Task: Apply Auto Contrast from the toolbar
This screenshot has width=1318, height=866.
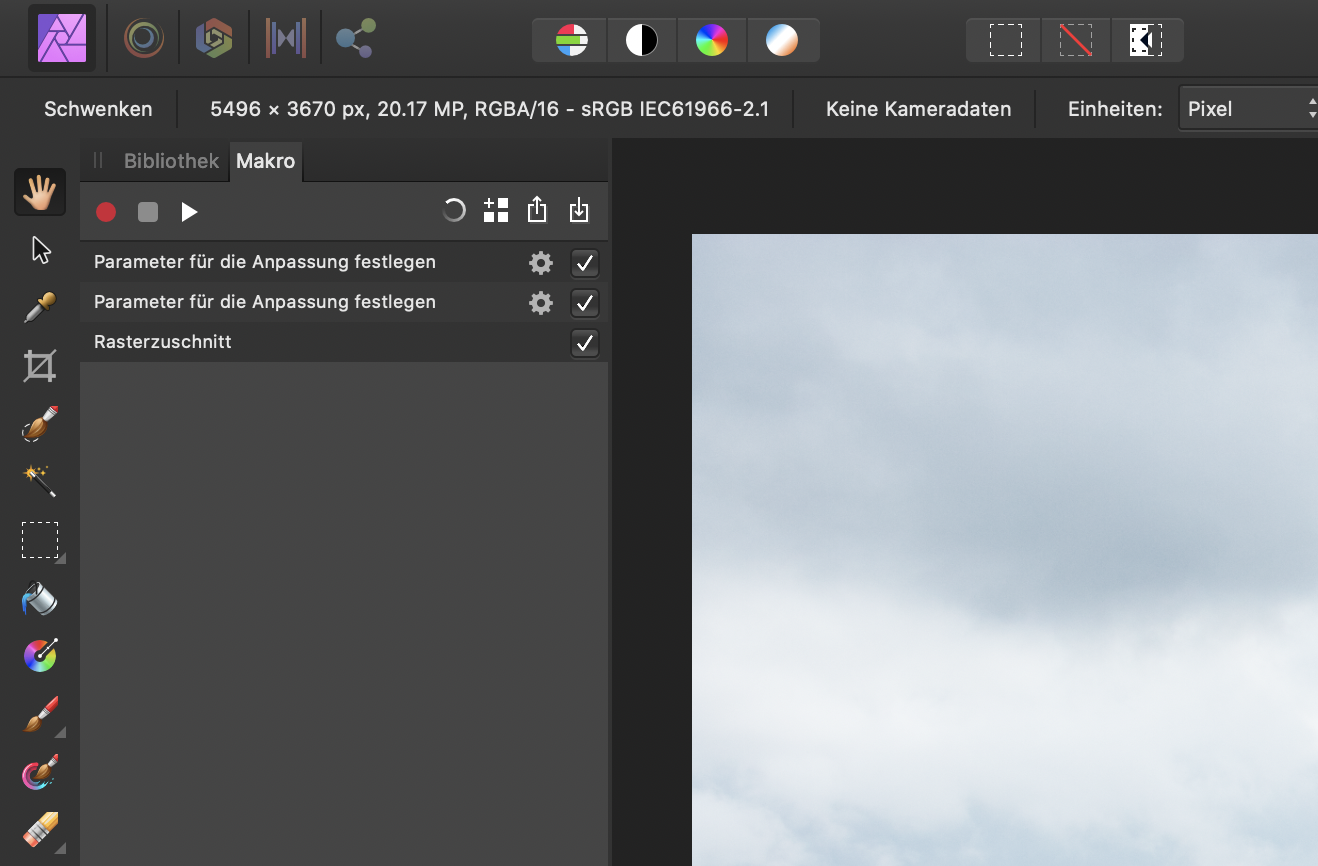Action: coord(642,40)
